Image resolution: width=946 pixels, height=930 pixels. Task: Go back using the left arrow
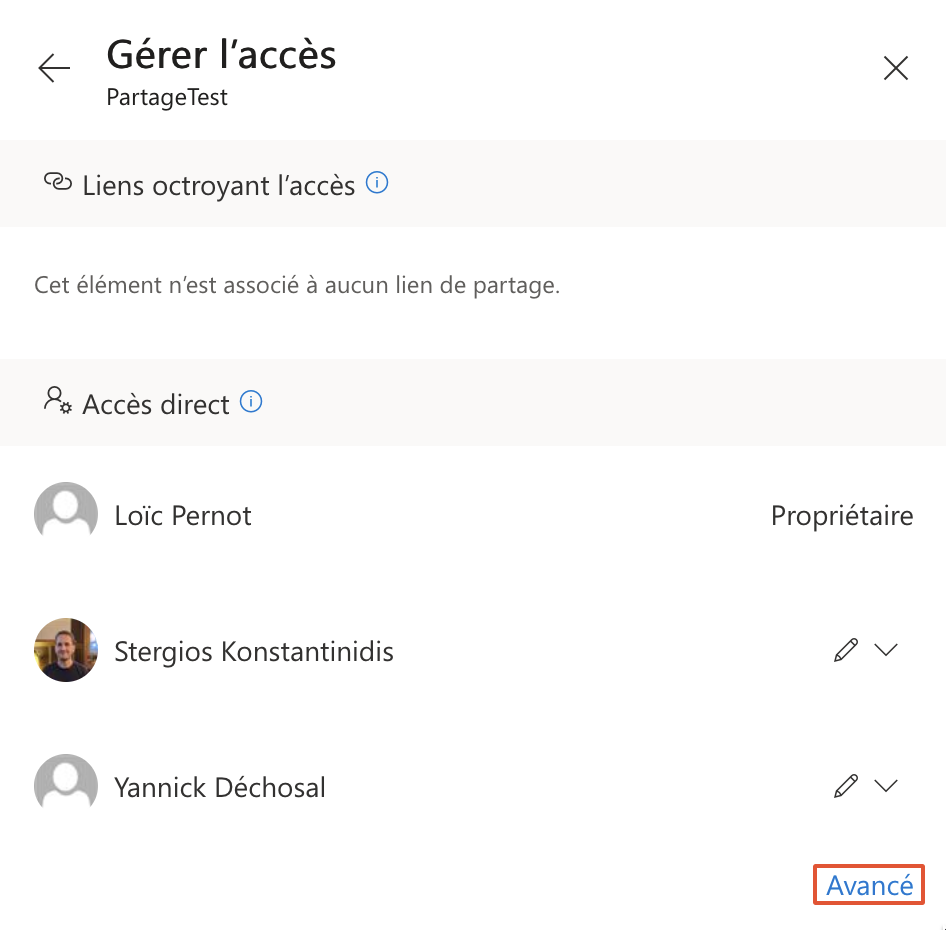click(x=54, y=68)
